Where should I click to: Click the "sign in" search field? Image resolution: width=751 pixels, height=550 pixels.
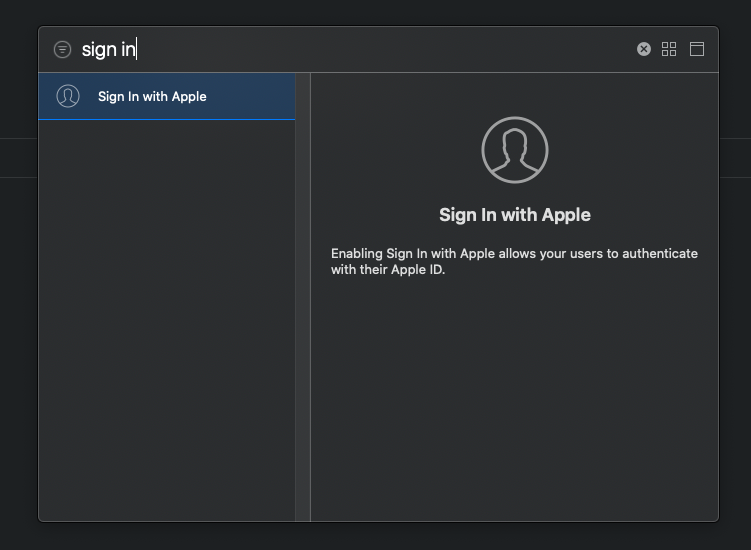354,49
